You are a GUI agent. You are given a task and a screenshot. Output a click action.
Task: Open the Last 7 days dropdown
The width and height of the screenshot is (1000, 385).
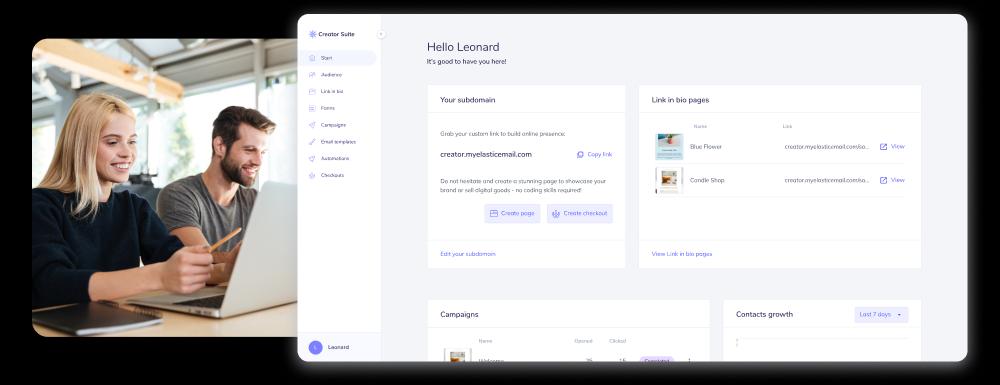(x=881, y=314)
